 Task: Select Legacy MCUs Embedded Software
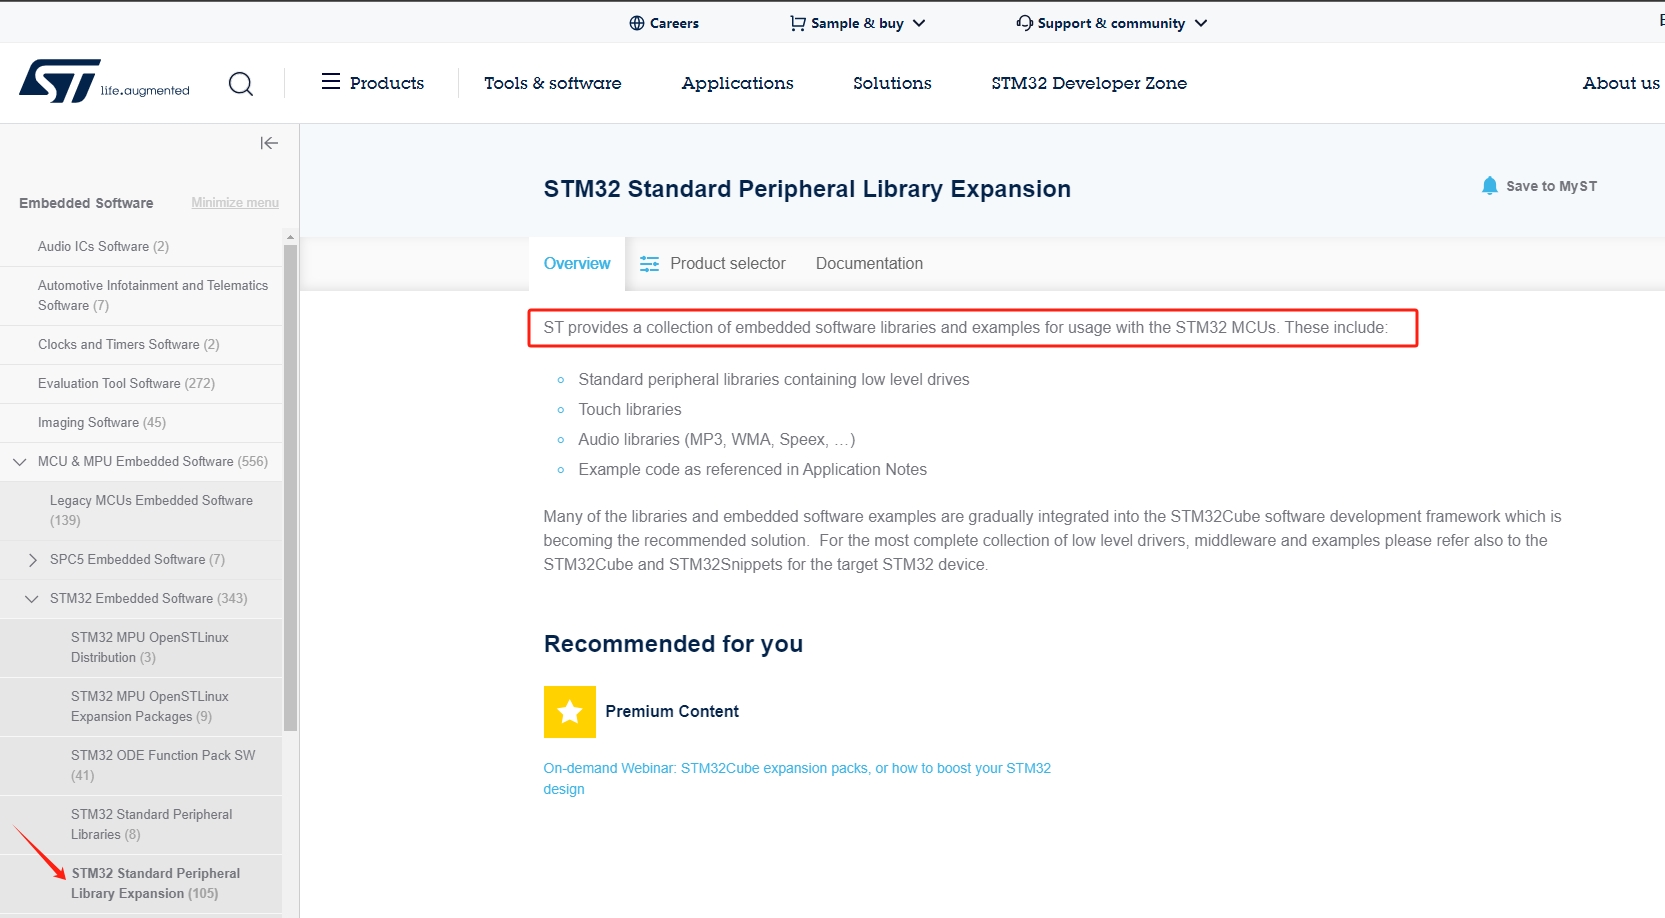coord(151,510)
